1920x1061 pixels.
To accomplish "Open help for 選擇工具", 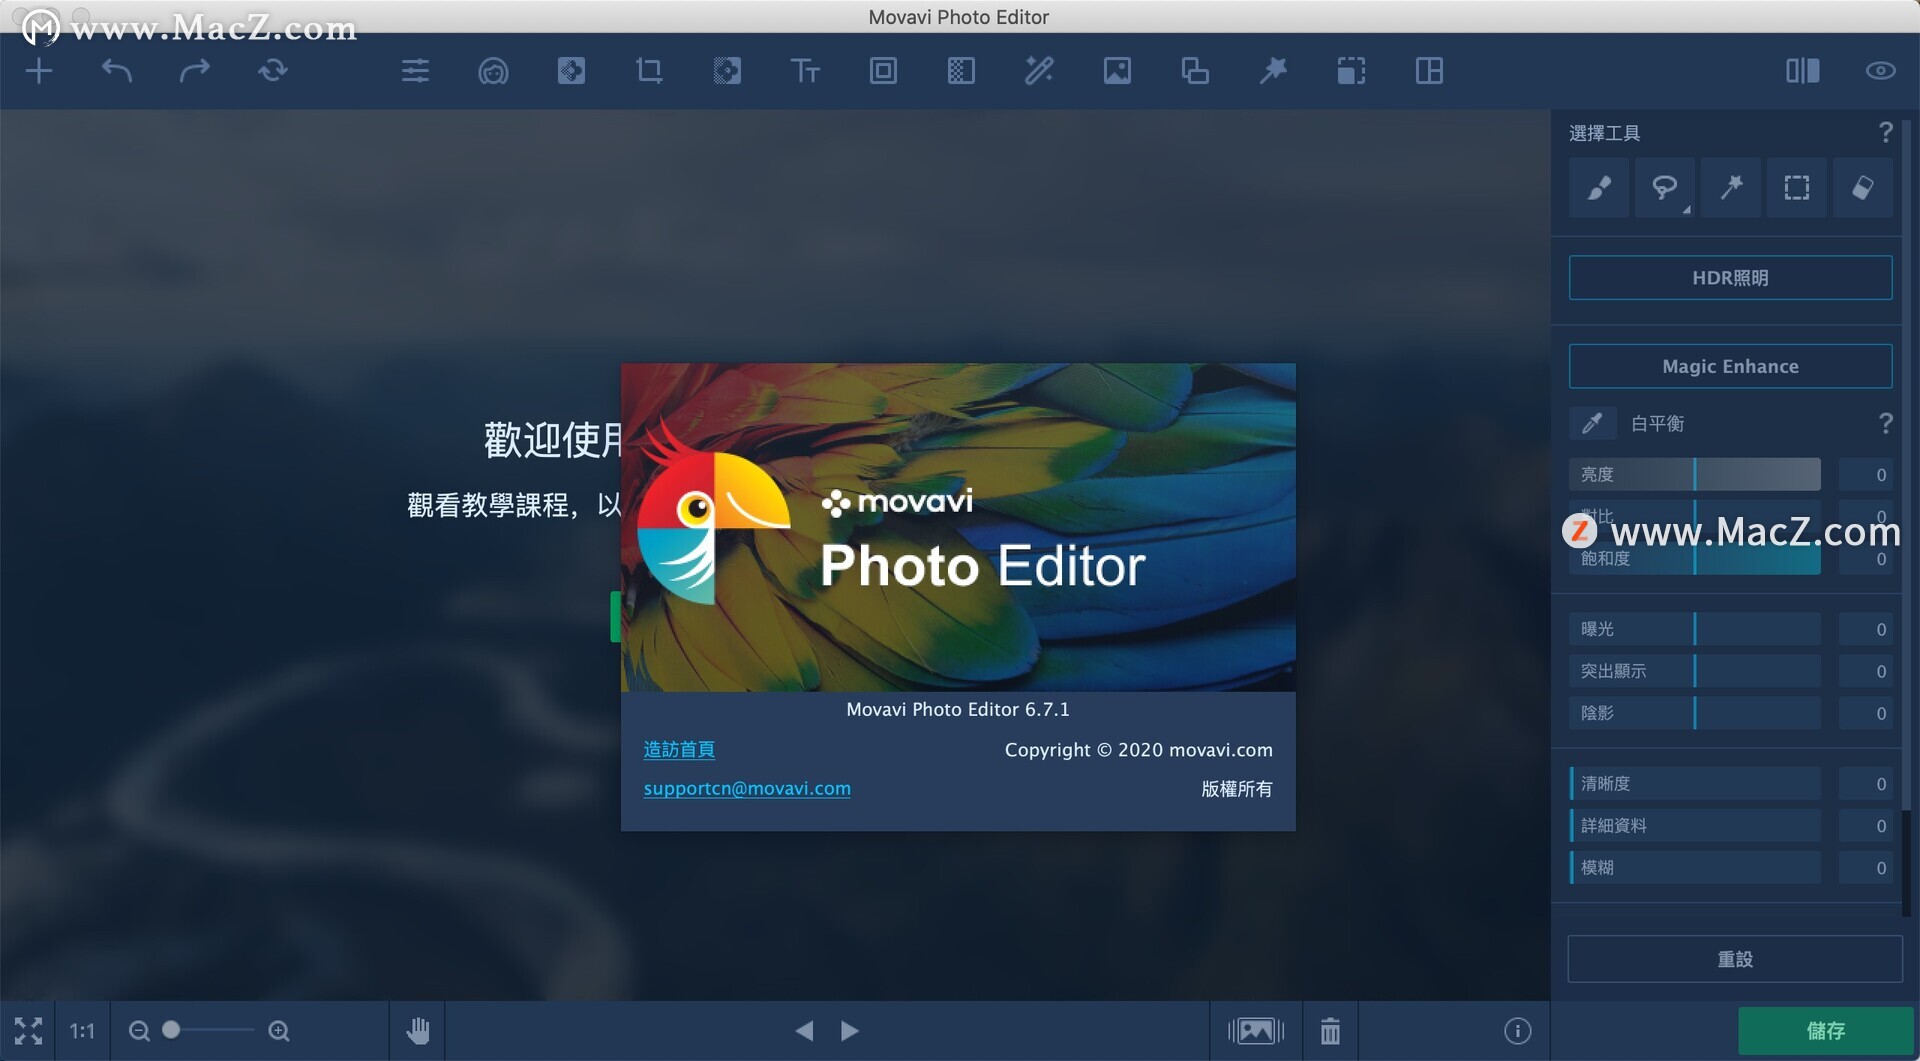I will pos(1885,132).
